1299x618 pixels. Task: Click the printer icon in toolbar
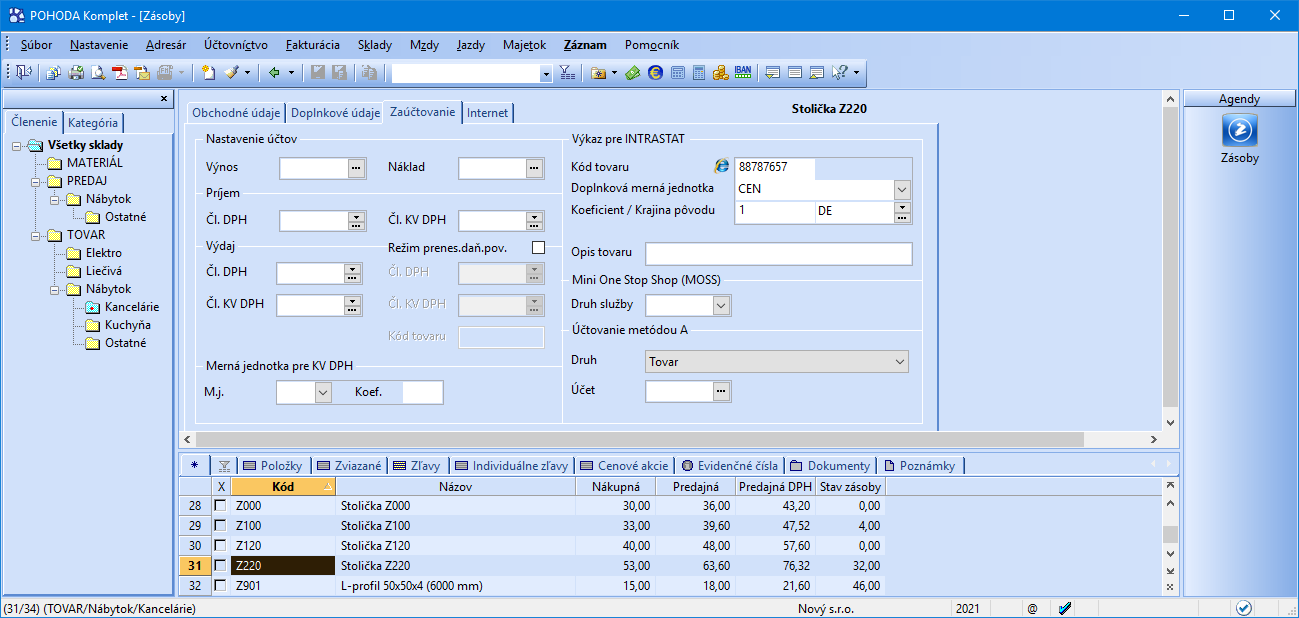coord(75,73)
